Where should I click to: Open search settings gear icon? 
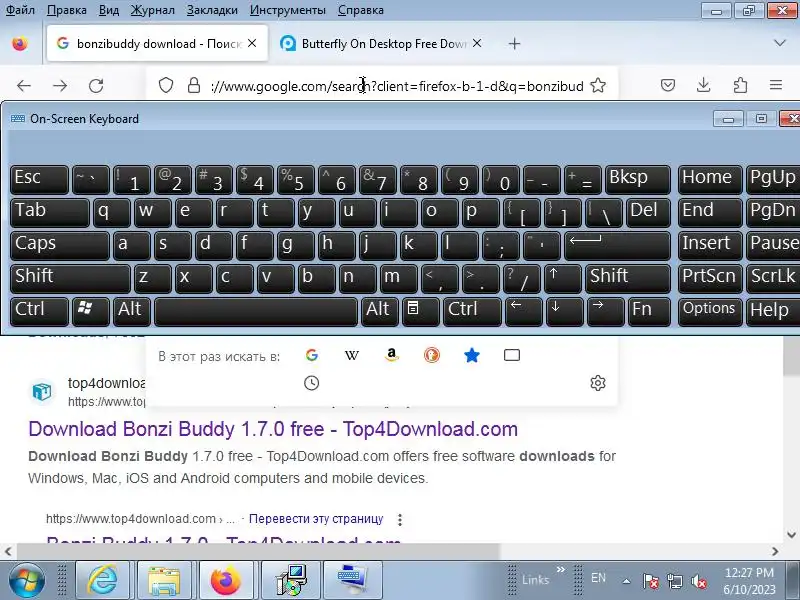(x=598, y=383)
